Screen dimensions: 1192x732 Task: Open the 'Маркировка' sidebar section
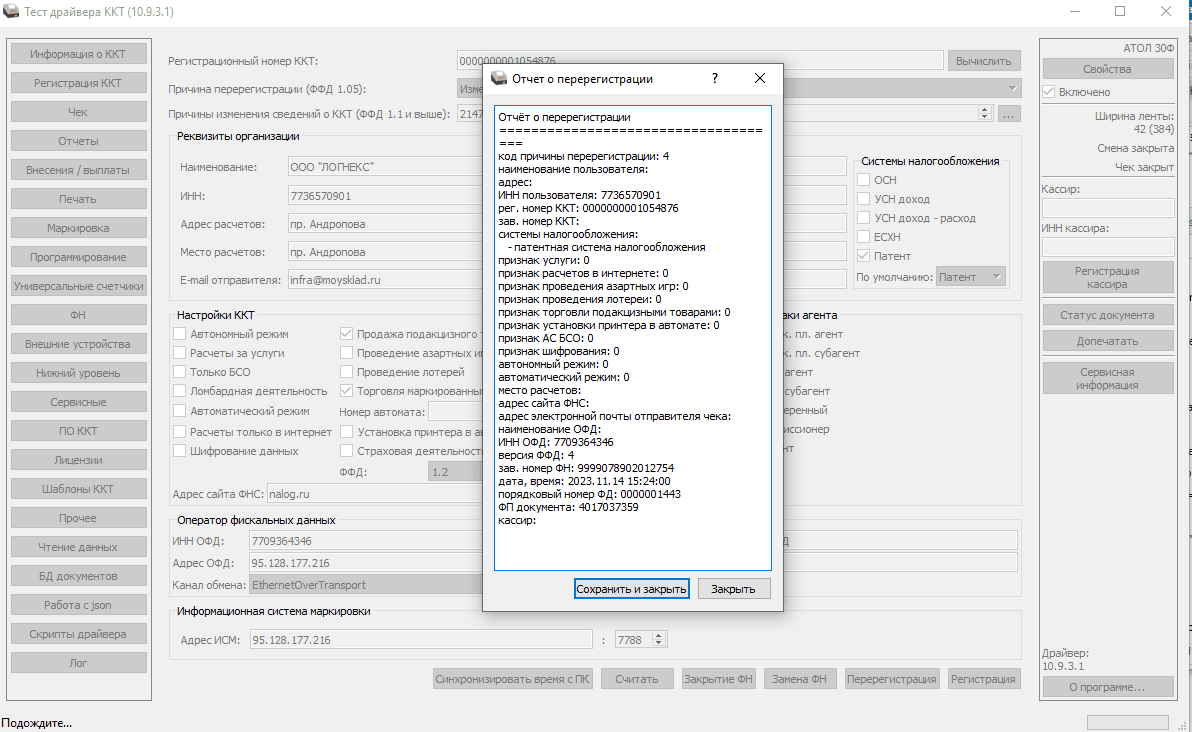click(78, 228)
